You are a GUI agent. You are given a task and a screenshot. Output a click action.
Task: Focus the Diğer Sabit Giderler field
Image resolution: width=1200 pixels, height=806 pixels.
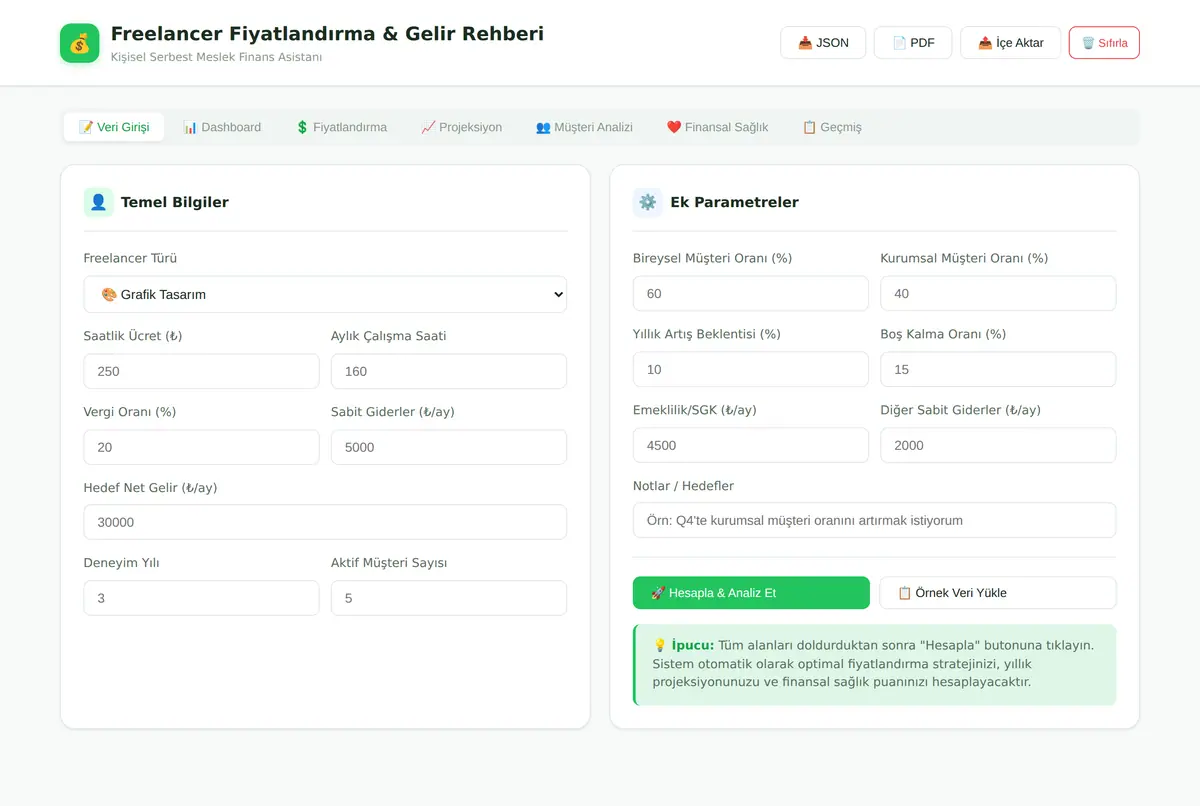tap(998, 445)
